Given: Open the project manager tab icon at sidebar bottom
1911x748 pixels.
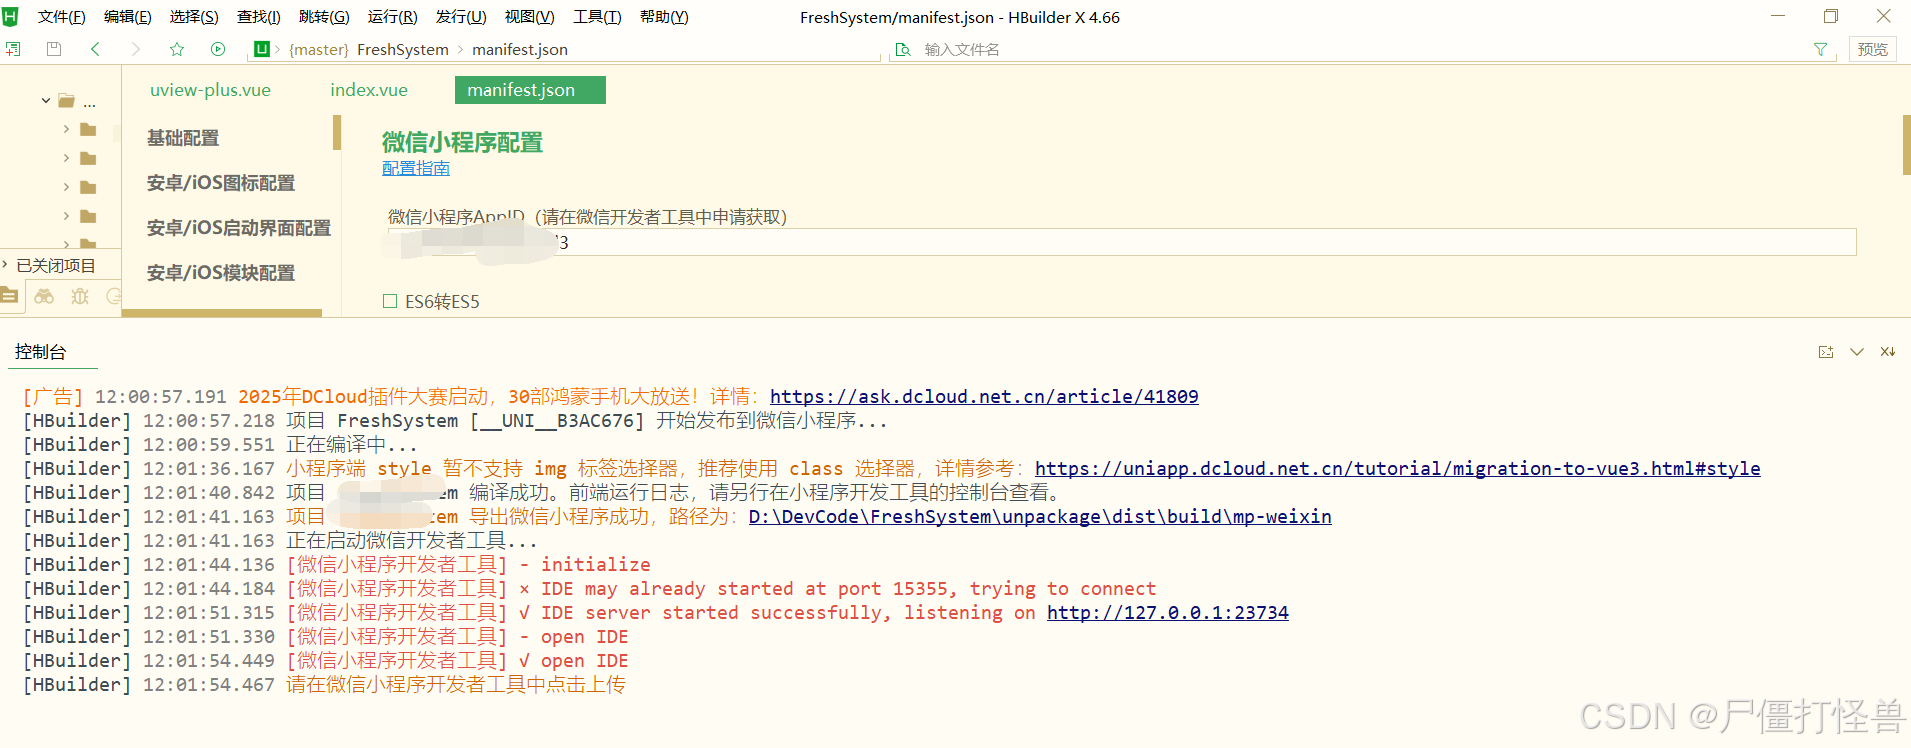Looking at the screenshot, I should 9,296.
